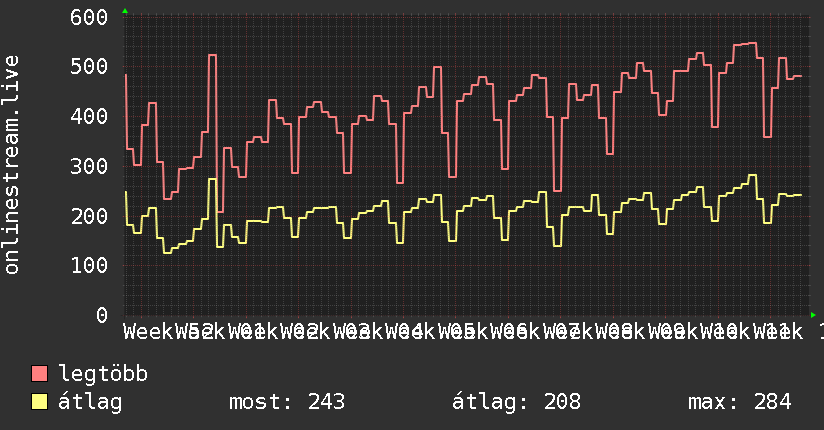824x430 pixels.
Task: Click the yellow átlag legend color swatch
Action: click(x=39, y=402)
